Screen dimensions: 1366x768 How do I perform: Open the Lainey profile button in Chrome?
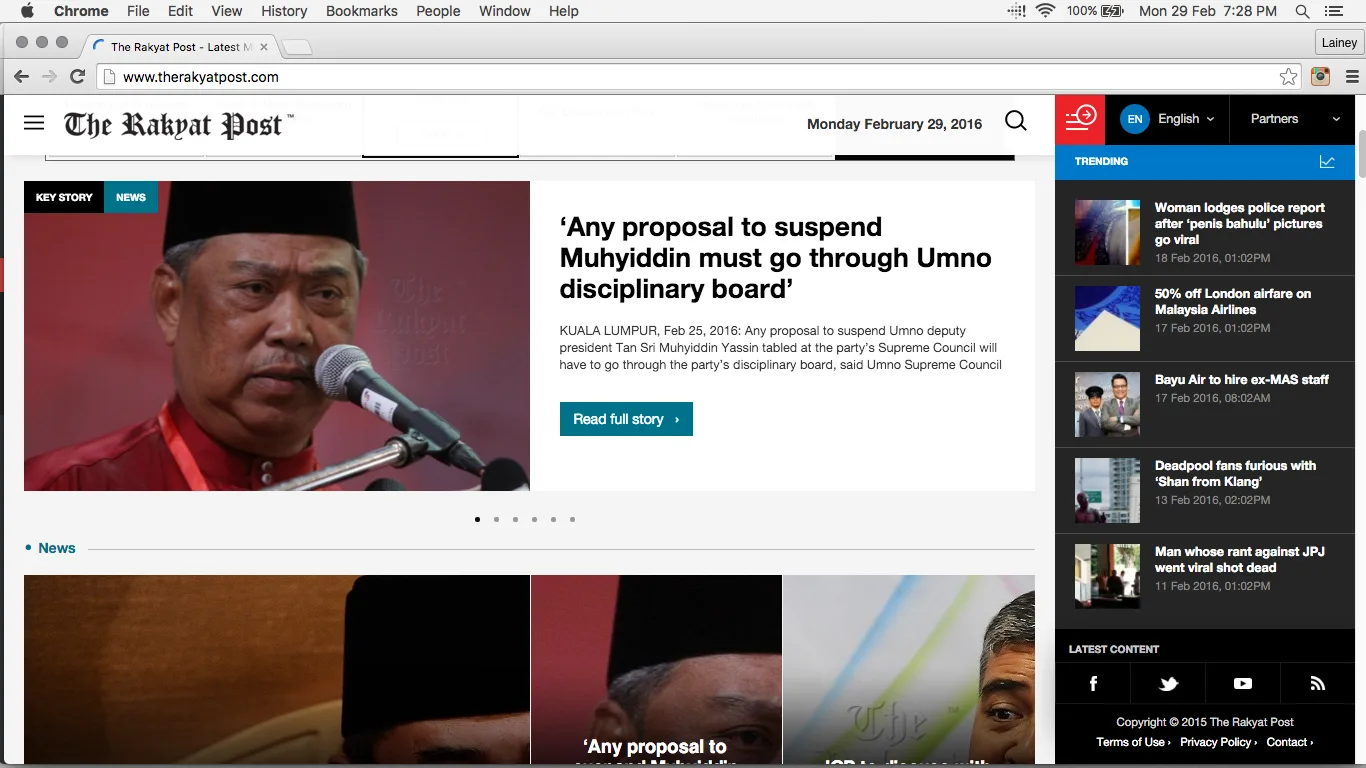click(x=1338, y=43)
